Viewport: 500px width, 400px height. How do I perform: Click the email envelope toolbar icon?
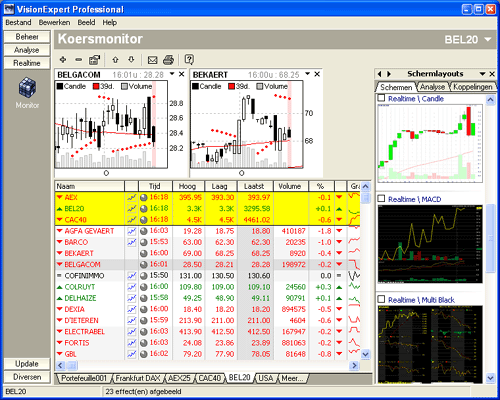click(x=153, y=60)
